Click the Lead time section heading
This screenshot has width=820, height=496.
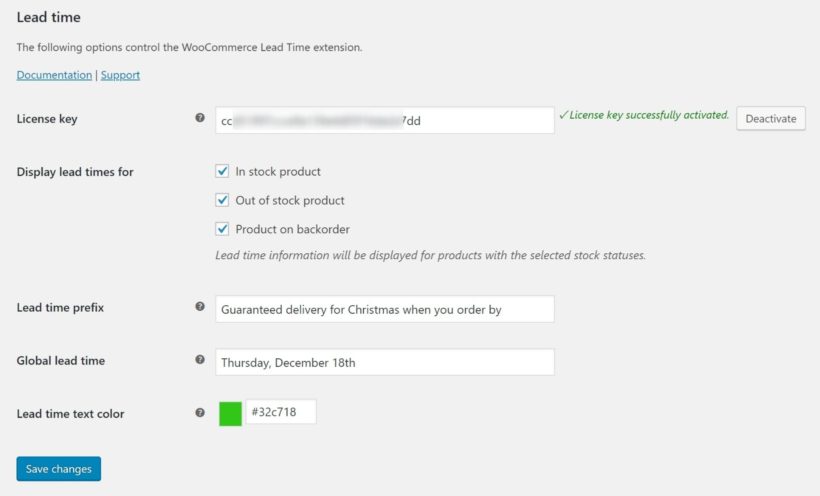pyautogui.click(x=49, y=17)
